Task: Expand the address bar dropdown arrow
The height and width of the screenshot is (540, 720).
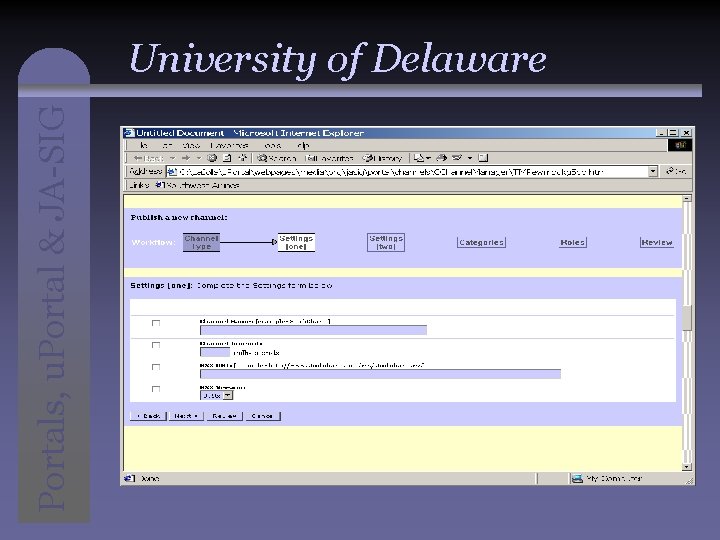Action: point(652,172)
